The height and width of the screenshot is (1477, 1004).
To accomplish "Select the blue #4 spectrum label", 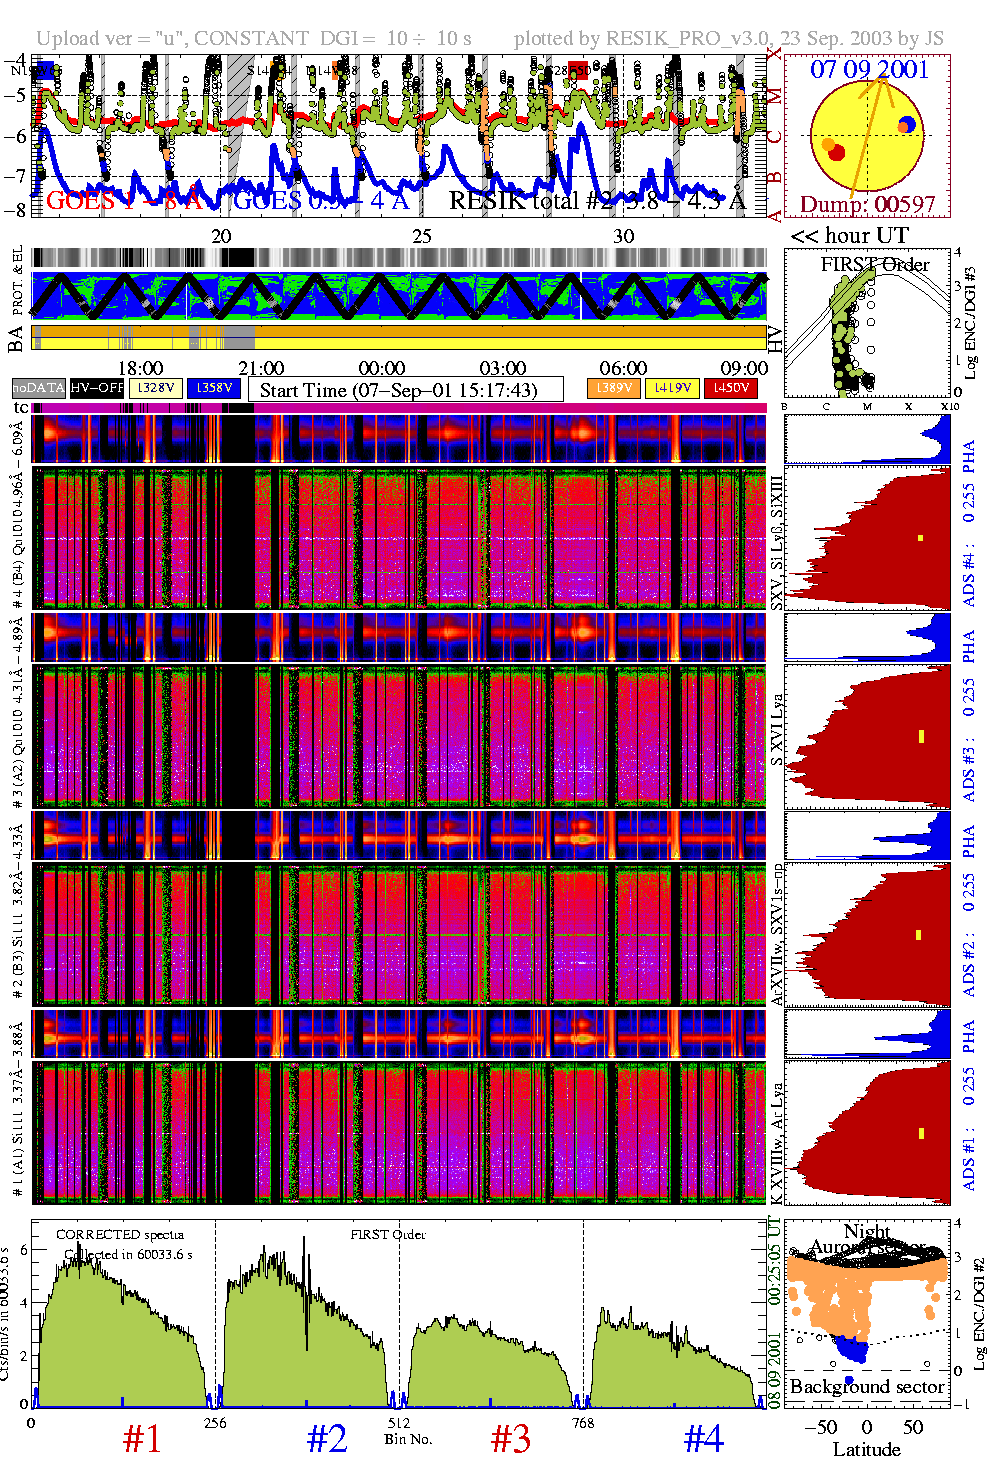I will pyautogui.click(x=703, y=1438).
